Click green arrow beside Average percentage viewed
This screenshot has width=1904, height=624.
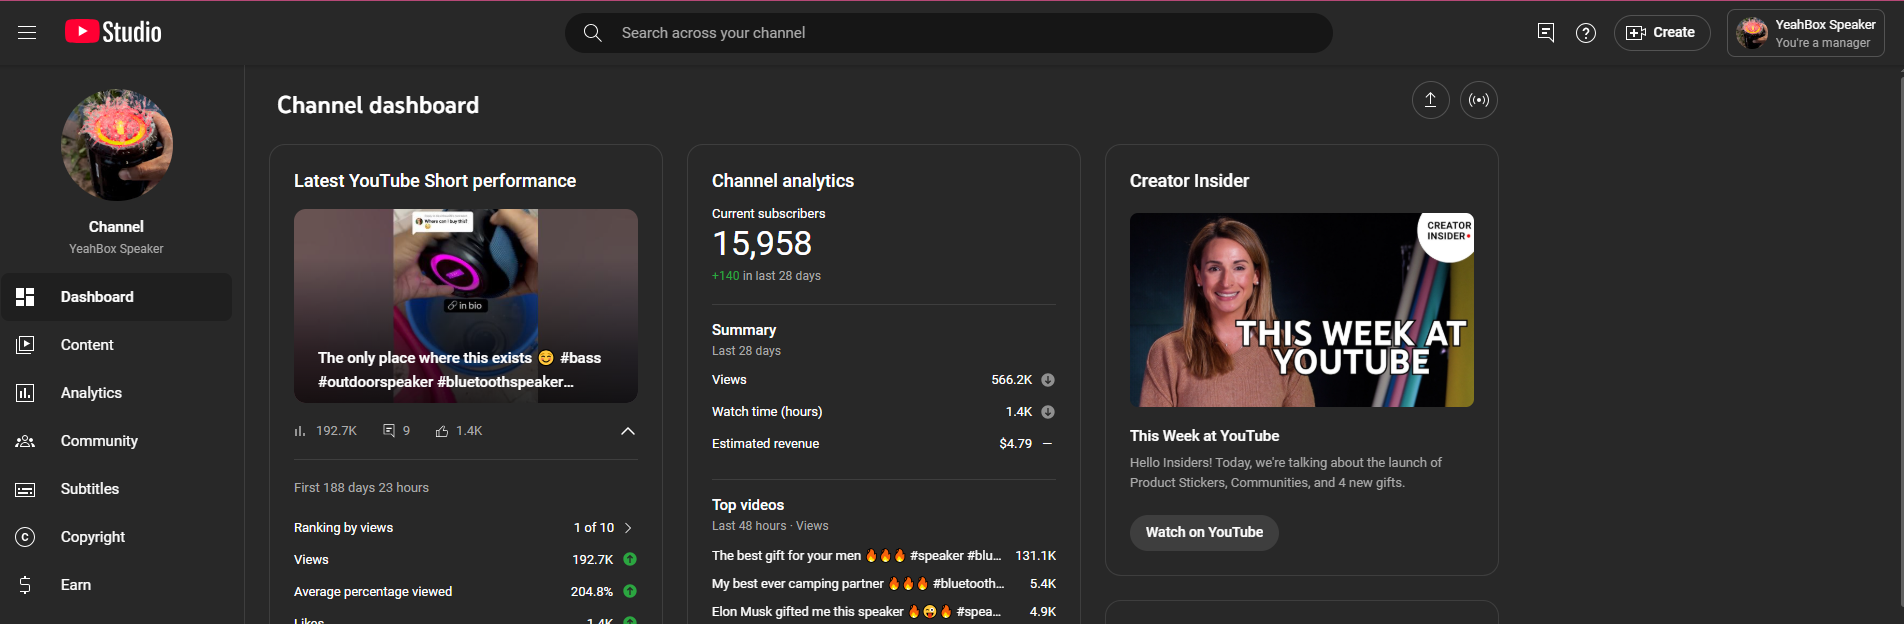tap(630, 591)
